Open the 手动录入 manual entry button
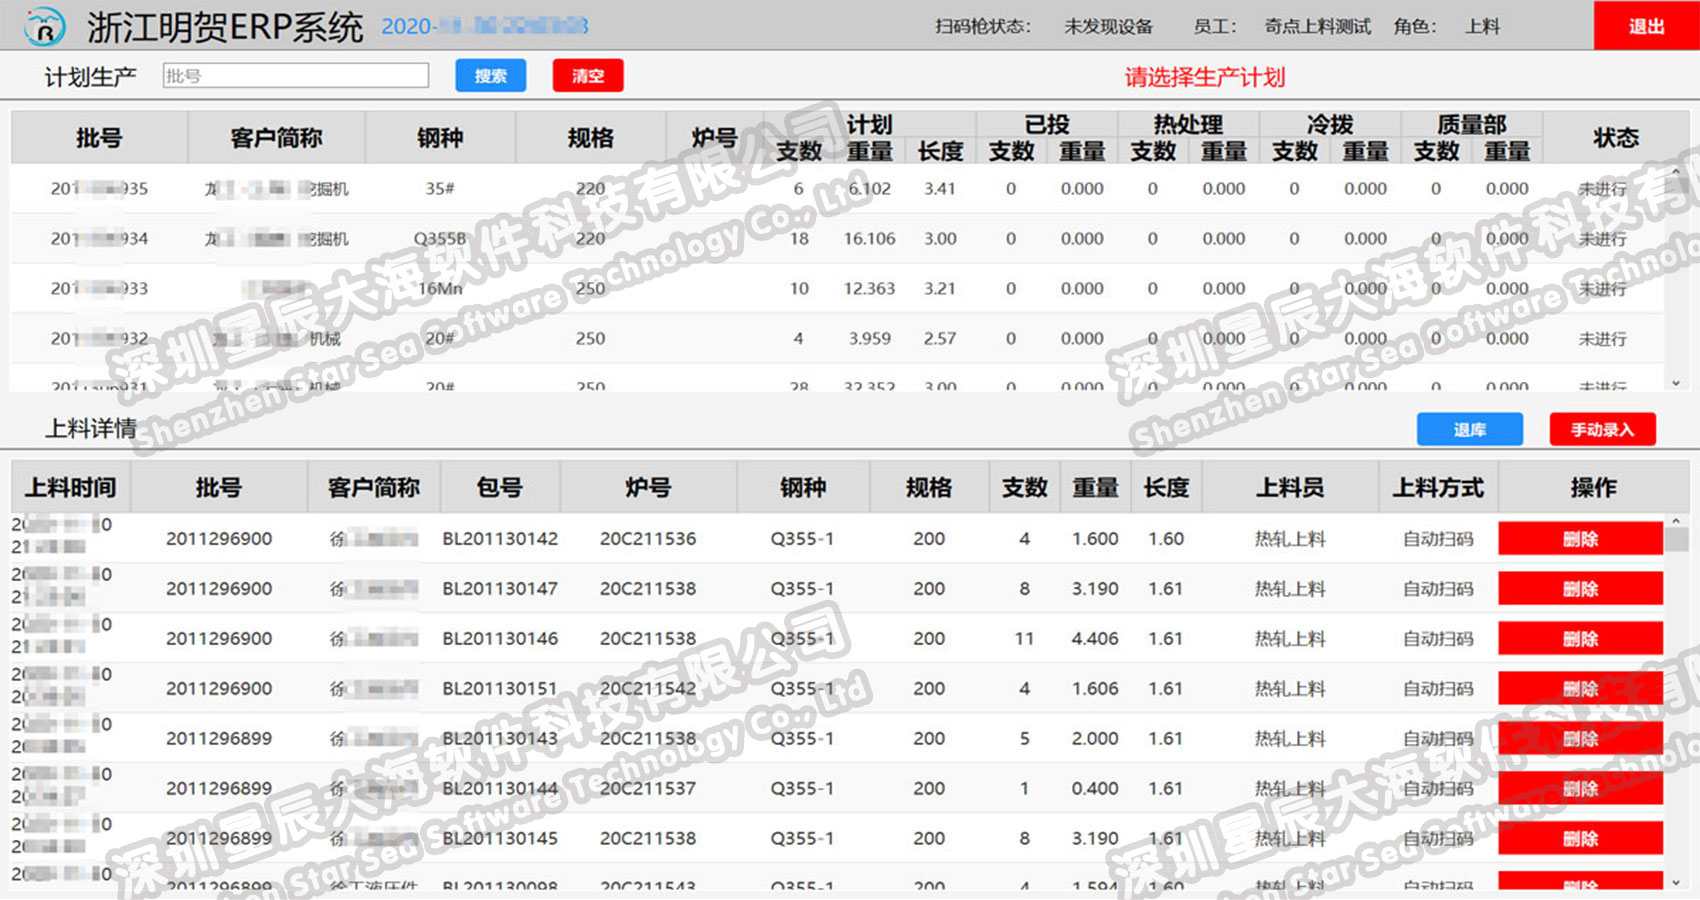1700x900 pixels. [x=1603, y=430]
